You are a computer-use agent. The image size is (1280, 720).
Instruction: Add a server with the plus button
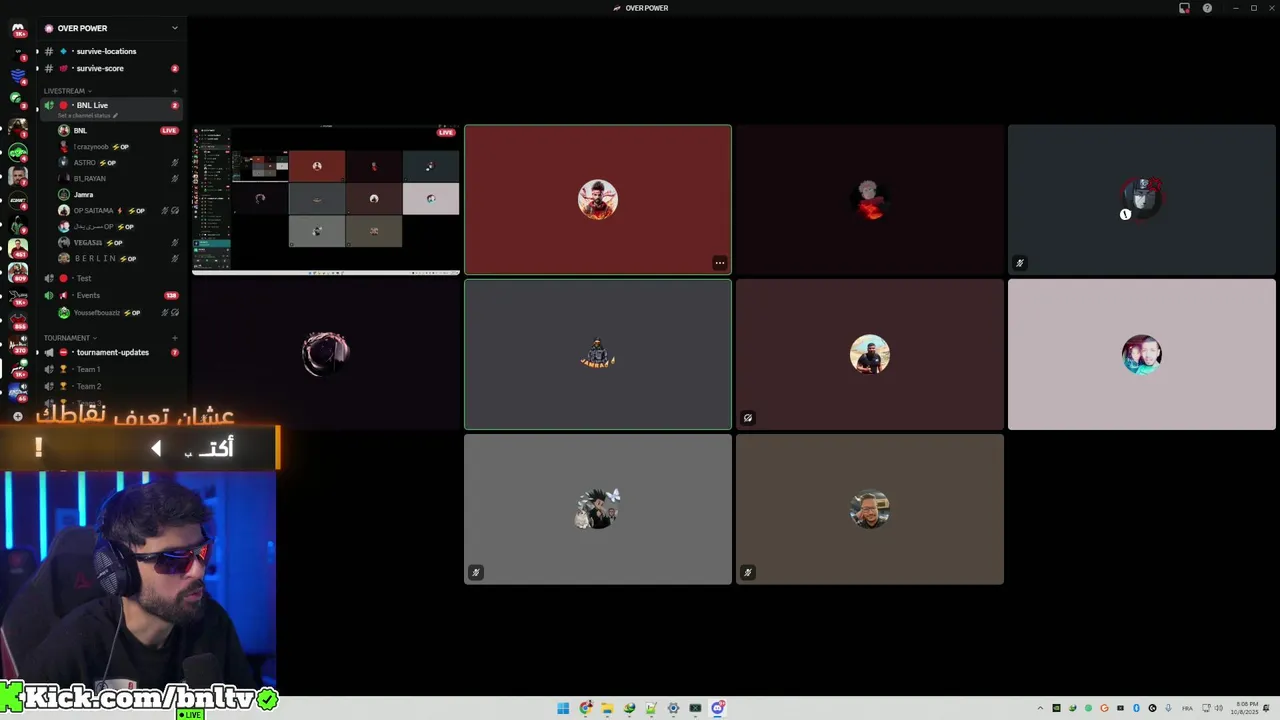point(18,416)
